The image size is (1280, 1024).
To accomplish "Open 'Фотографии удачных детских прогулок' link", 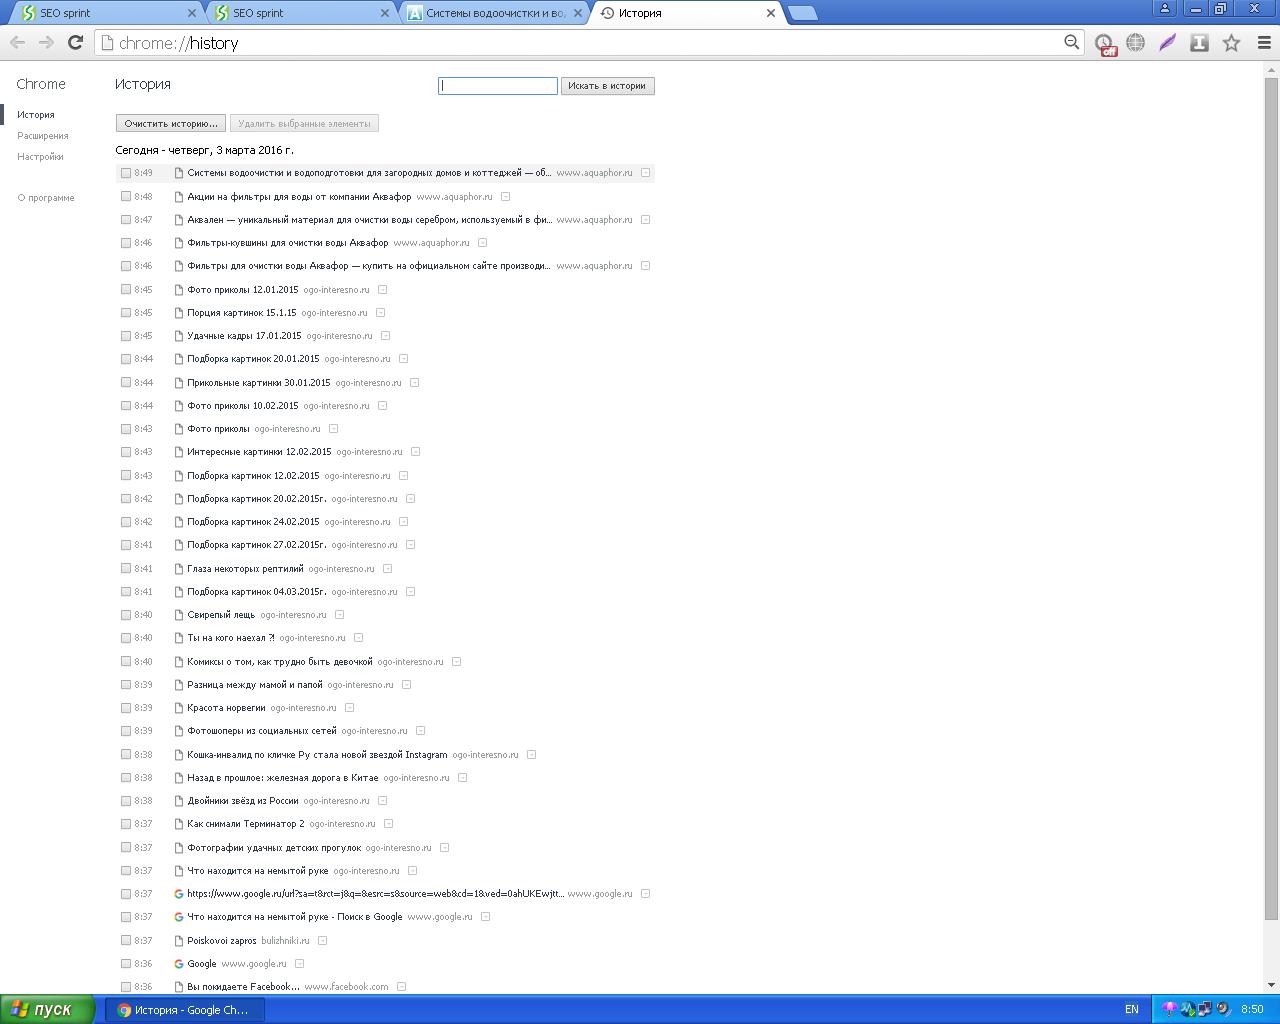I will tap(274, 848).
